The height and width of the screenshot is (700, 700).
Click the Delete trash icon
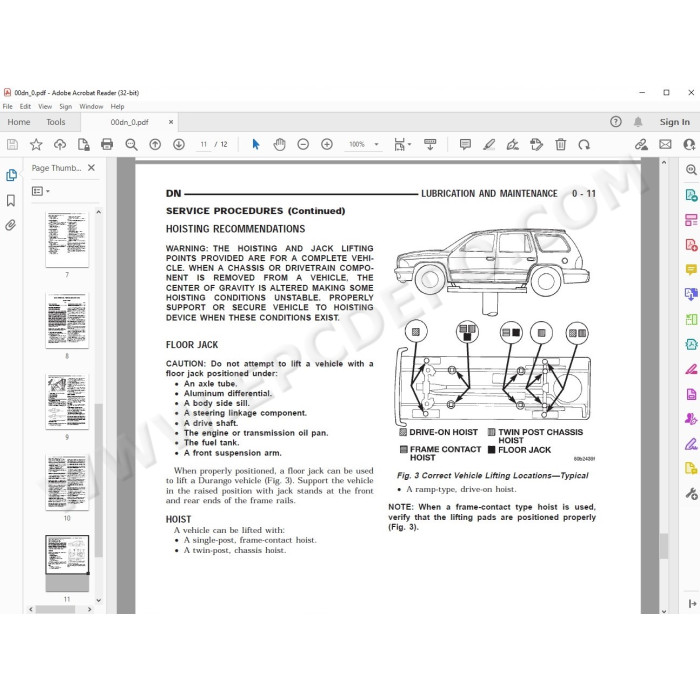click(560, 144)
